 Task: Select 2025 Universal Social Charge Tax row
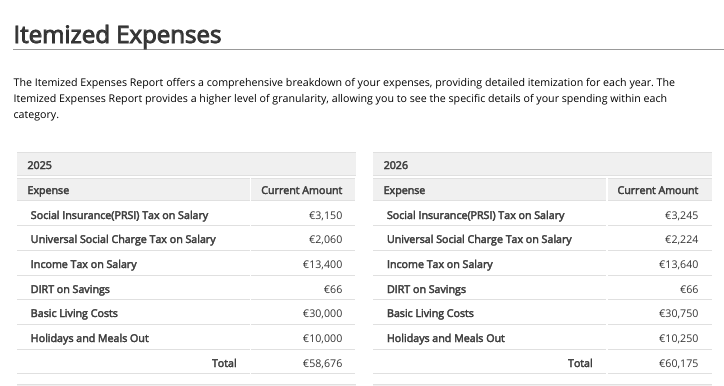(x=186, y=239)
